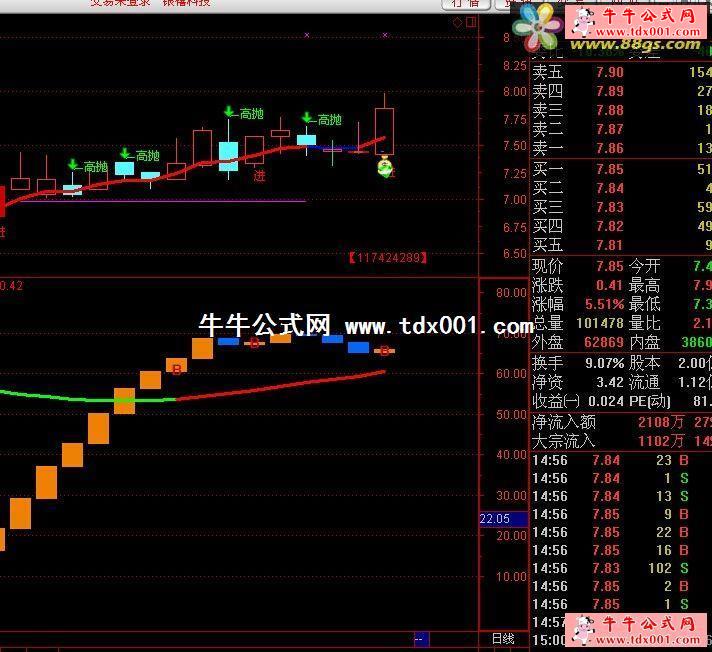Click the 大宗流入 data row
Image resolution: width=712 pixels, height=652 pixels.
(x=620, y=440)
